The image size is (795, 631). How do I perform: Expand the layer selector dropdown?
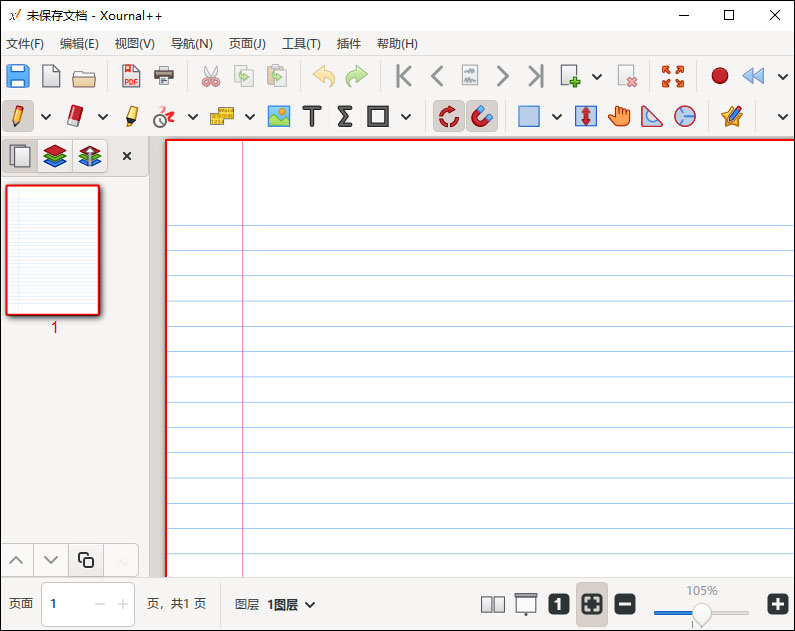pyautogui.click(x=310, y=604)
